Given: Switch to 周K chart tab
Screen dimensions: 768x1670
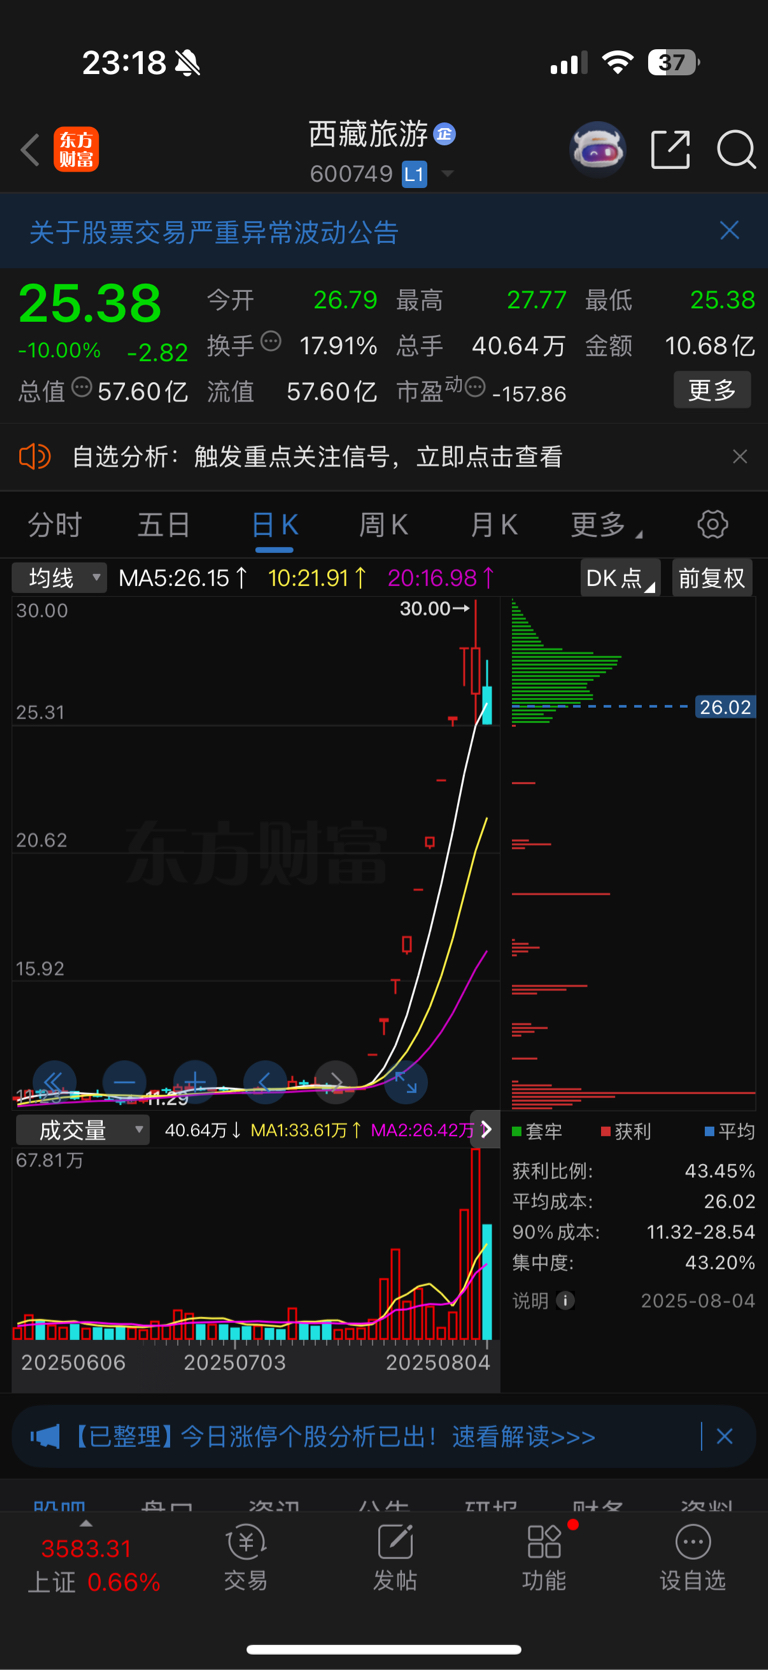Looking at the screenshot, I should 383,524.
